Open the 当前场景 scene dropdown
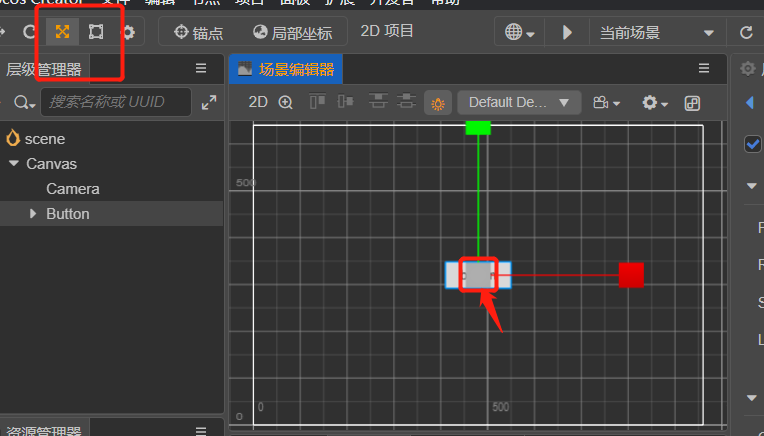Screen dimensions: 764x436 point(656,33)
